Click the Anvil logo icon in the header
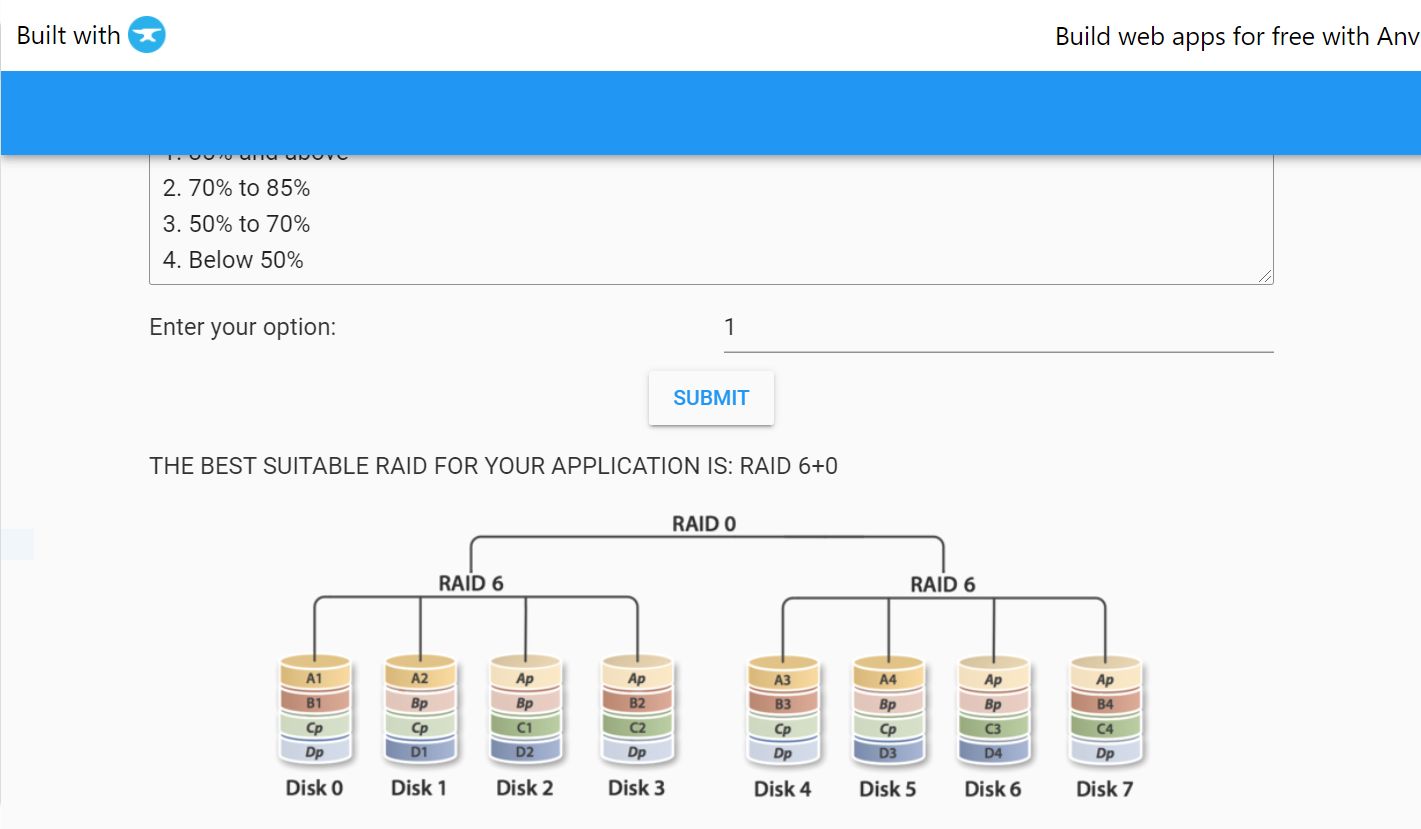This screenshot has width=1421, height=829. pyautogui.click(x=146, y=34)
